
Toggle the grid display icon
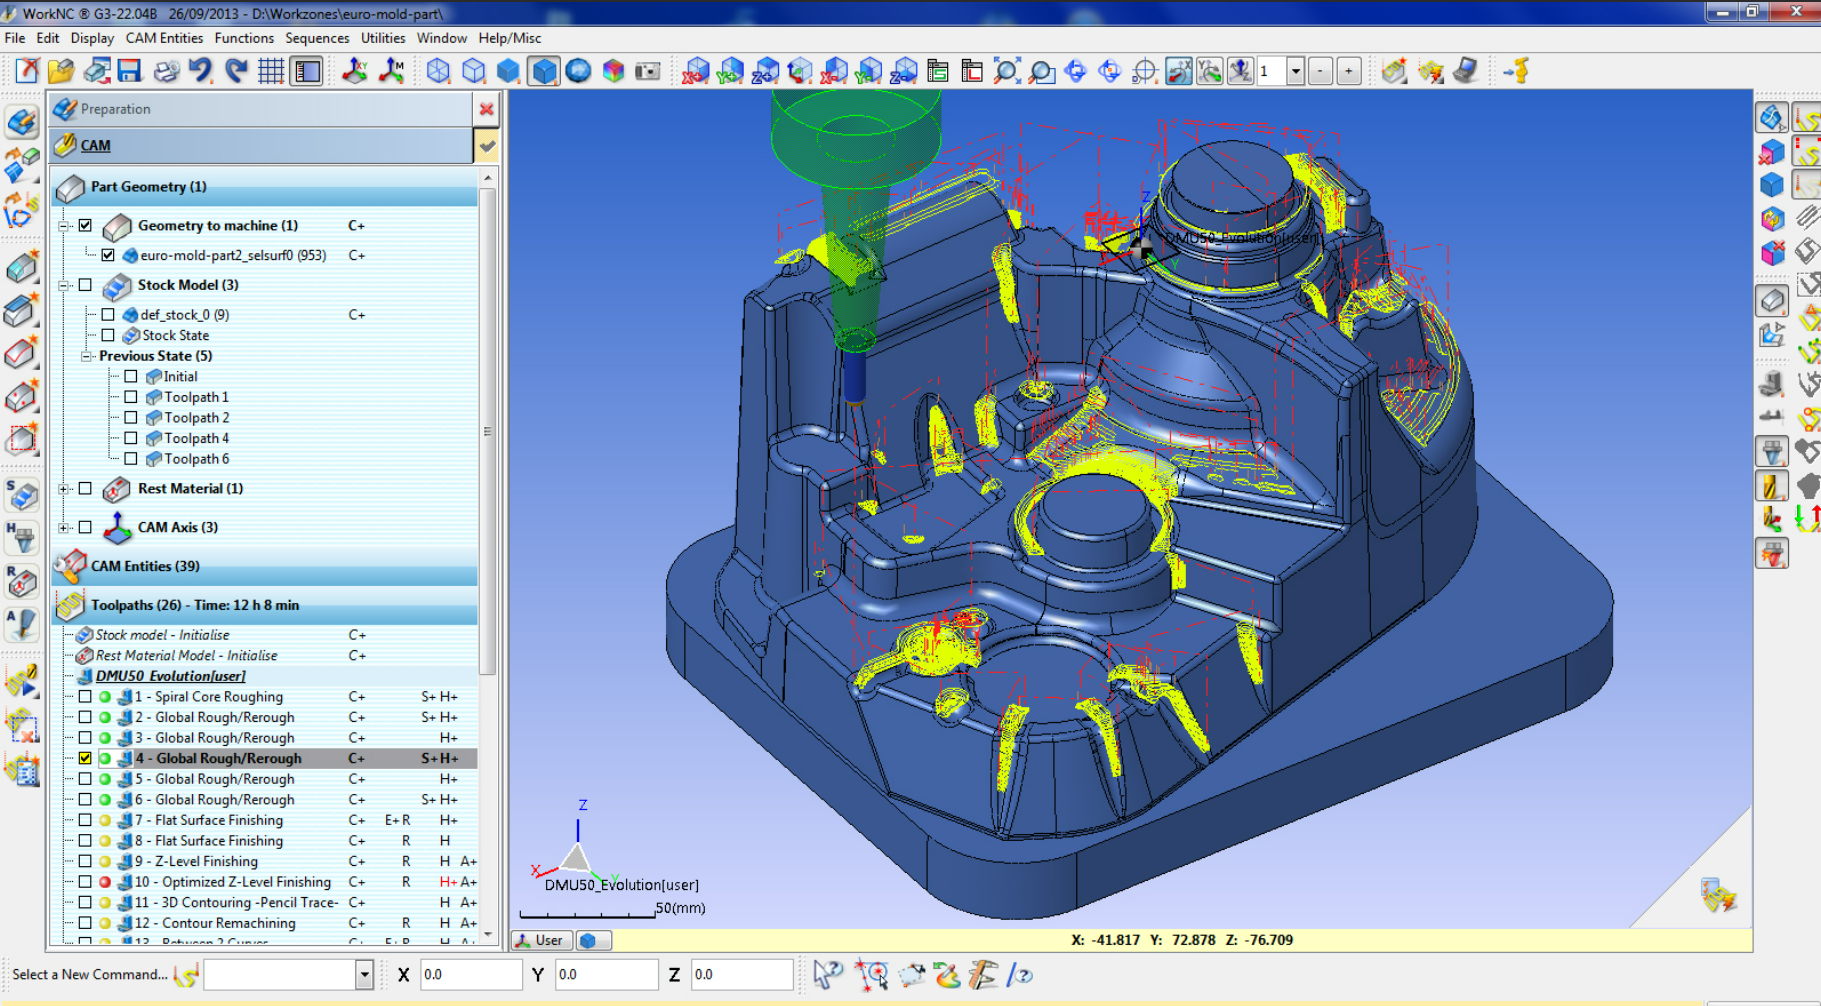click(x=271, y=71)
